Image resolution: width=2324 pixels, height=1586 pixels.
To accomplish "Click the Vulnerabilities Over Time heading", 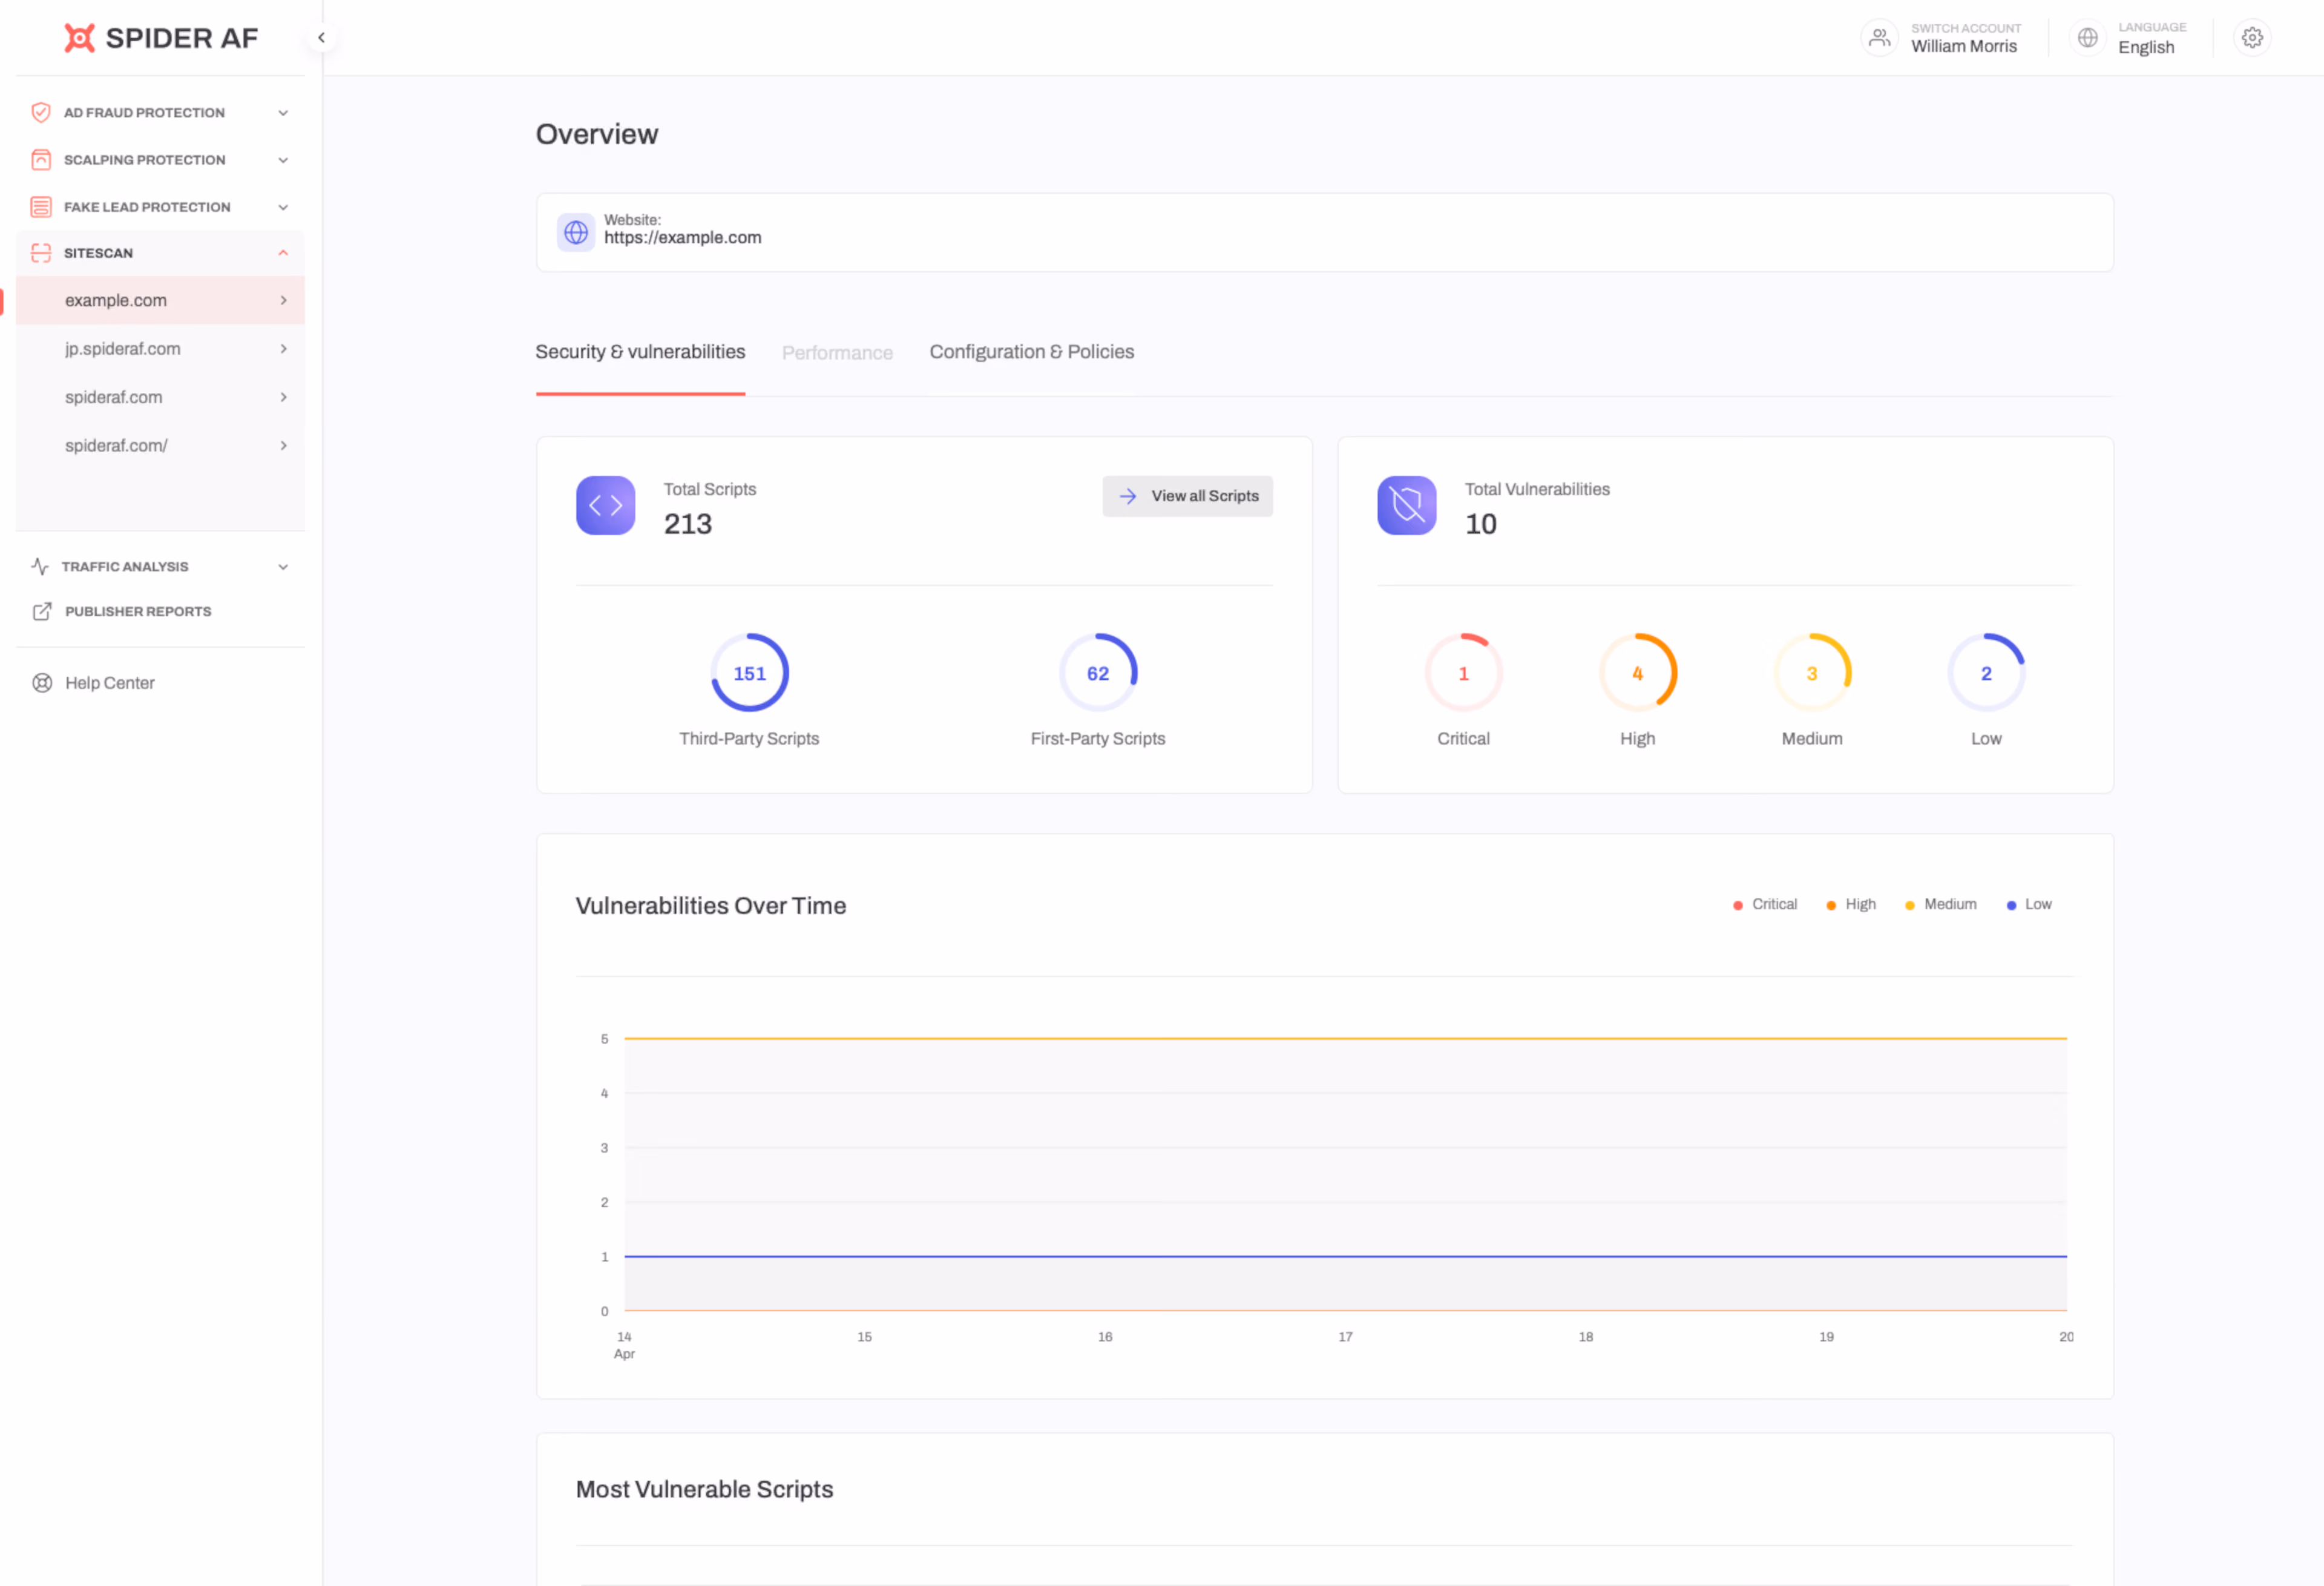I will coord(711,905).
